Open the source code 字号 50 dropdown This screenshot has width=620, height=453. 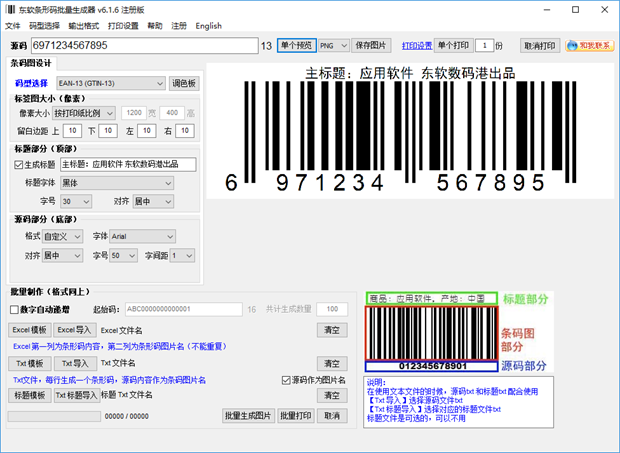click(x=123, y=256)
